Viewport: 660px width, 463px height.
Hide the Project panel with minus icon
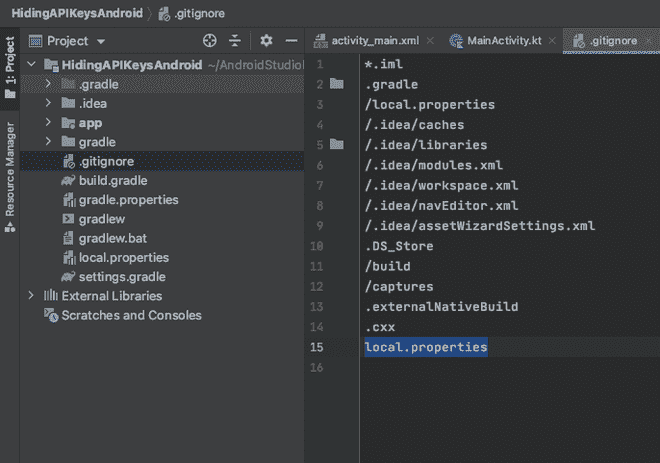pyautogui.click(x=291, y=41)
